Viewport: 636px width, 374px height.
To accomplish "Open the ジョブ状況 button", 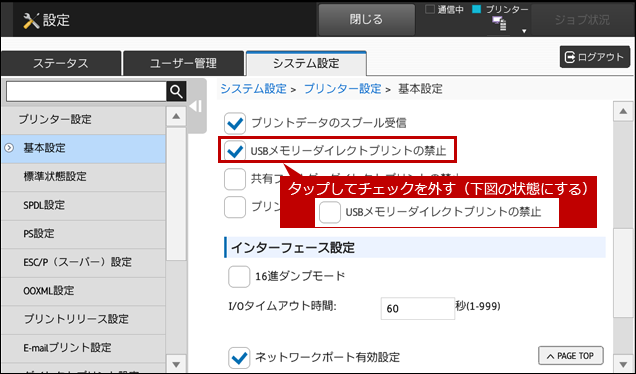I will tap(582, 19).
